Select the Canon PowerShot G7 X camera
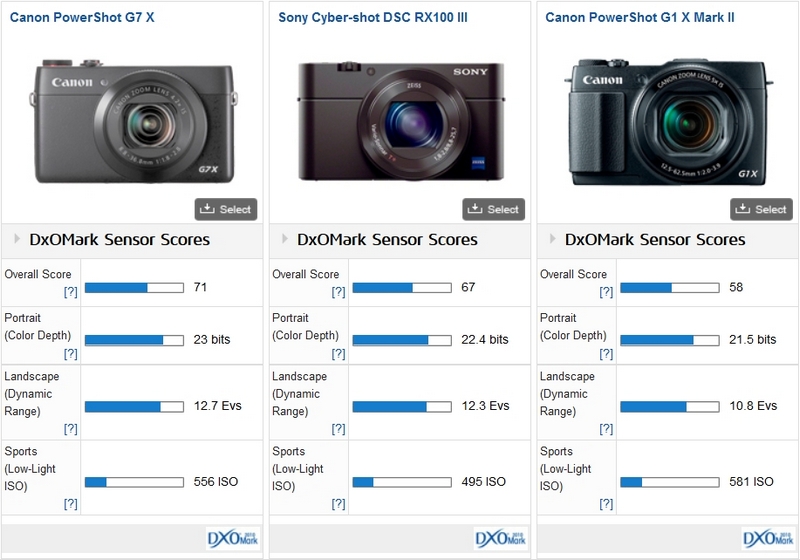Image resolution: width=800 pixels, height=560 pixels. click(226, 209)
